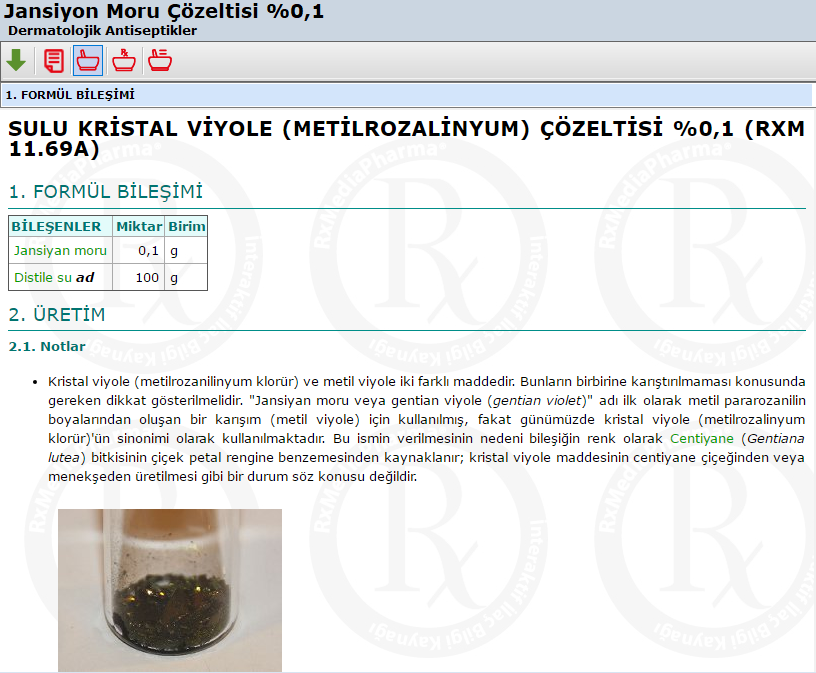Click the vial photo of crystal violet

point(169,590)
